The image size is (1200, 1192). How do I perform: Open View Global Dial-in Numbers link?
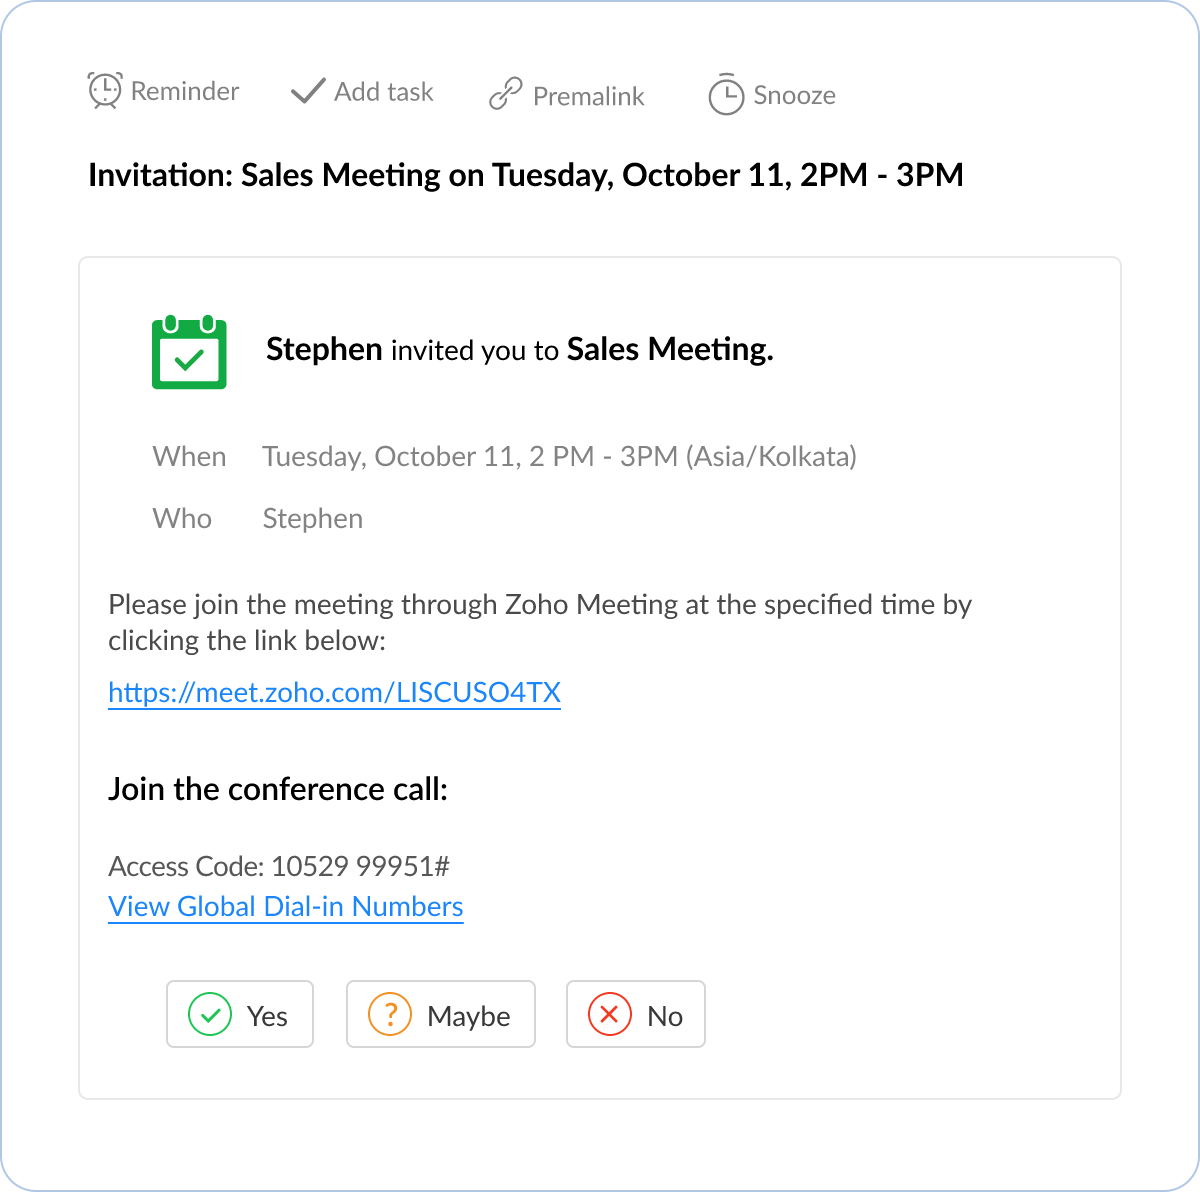click(x=286, y=906)
